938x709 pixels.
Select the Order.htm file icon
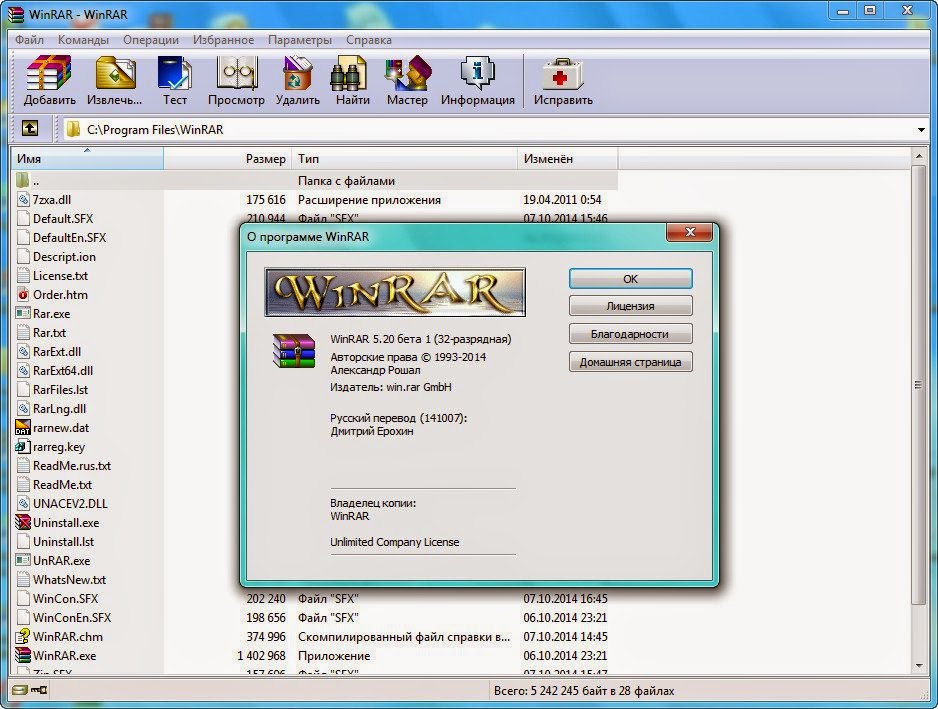point(23,294)
